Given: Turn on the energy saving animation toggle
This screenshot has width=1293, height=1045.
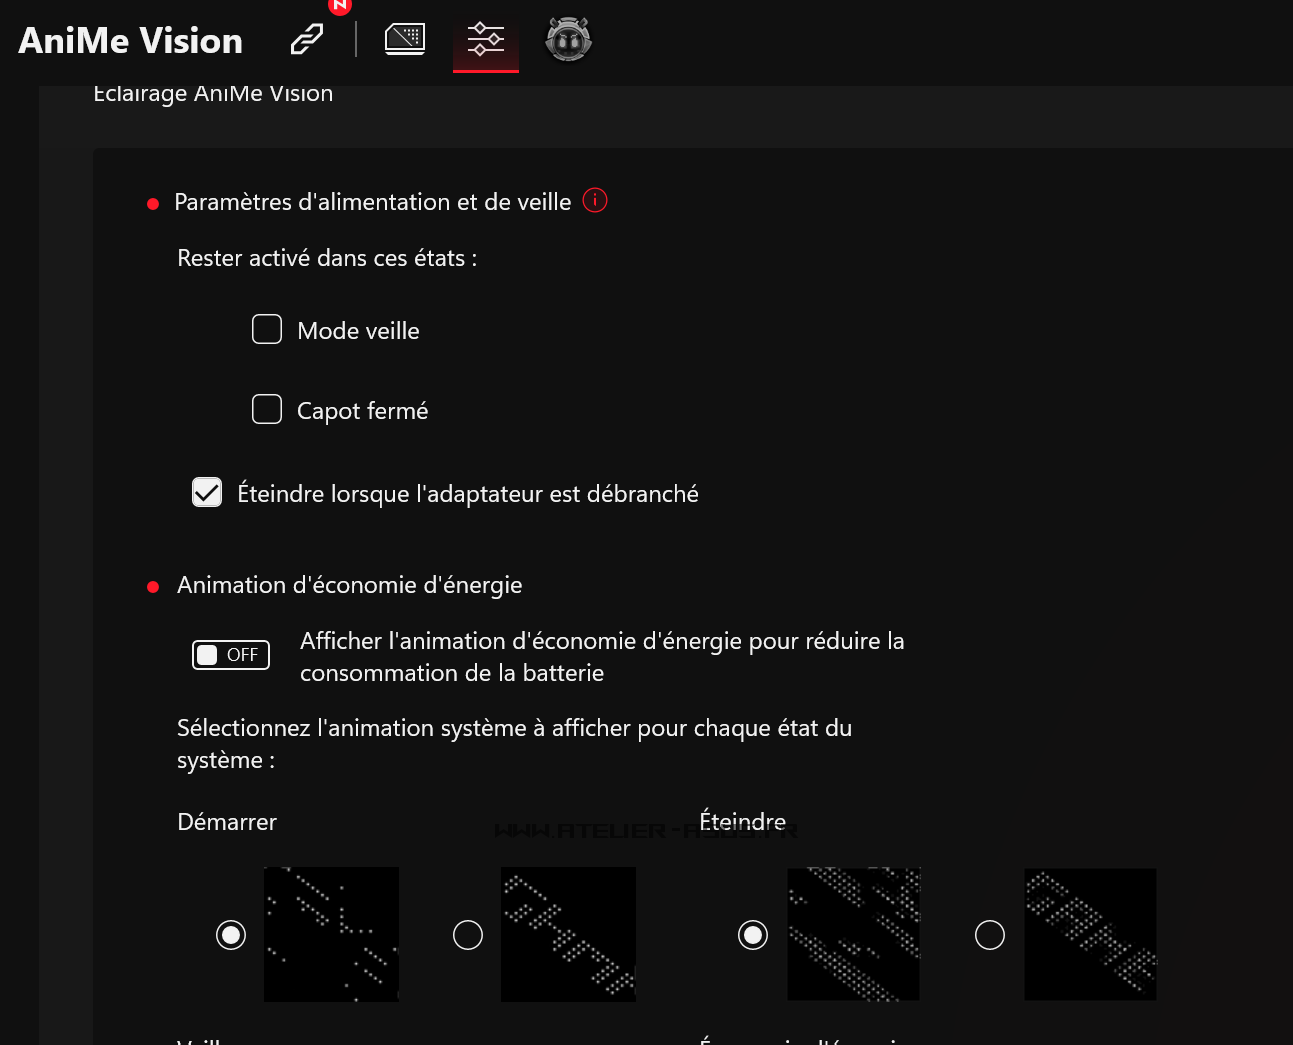Looking at the screenshot, I should [231, 655].
